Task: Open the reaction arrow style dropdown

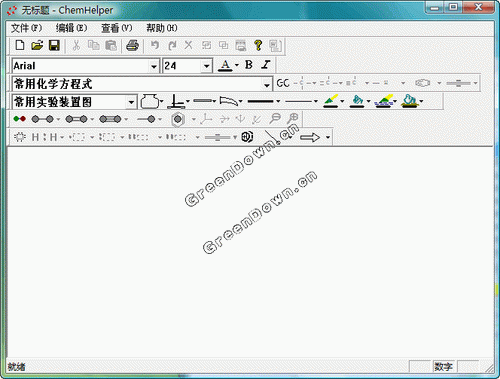Action: point(328,137)
